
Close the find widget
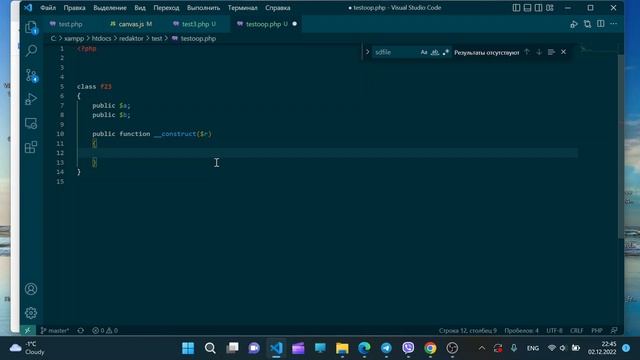pos(563,52)
